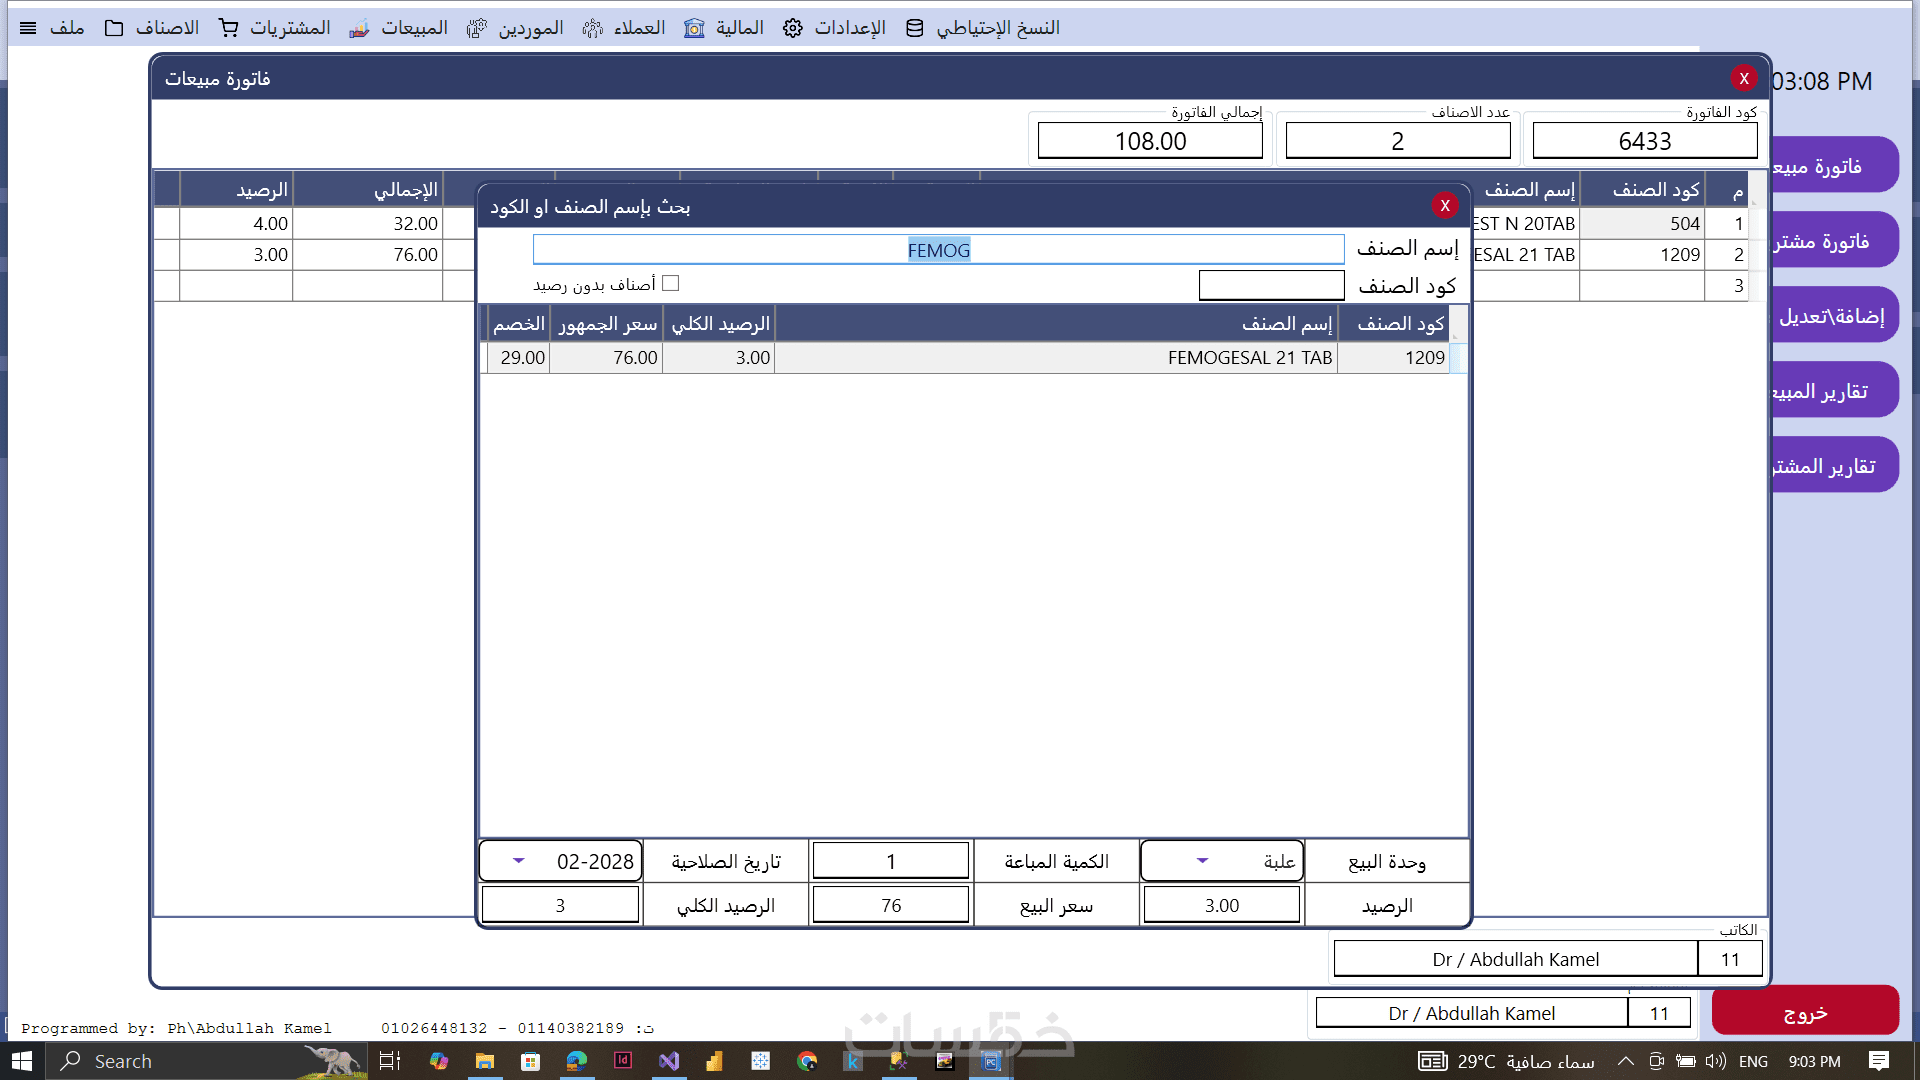
Task: Expand the وحدة البيع unit dropdown
Action: point(1202,861)
